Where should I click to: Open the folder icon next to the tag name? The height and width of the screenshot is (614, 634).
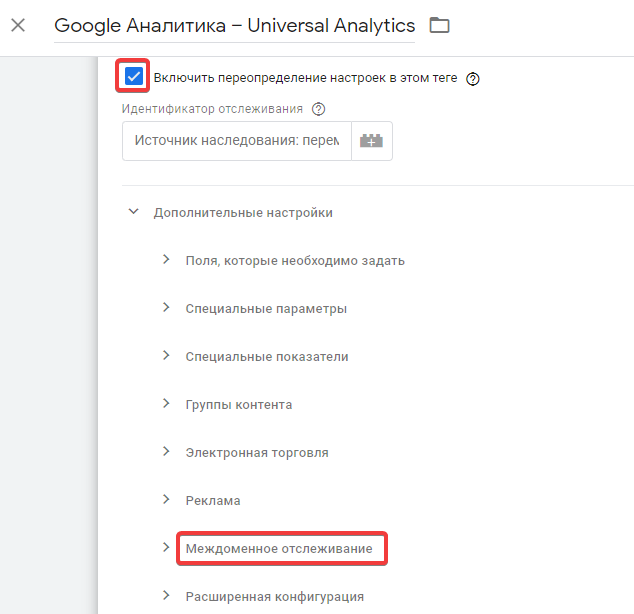pos(439,25)
